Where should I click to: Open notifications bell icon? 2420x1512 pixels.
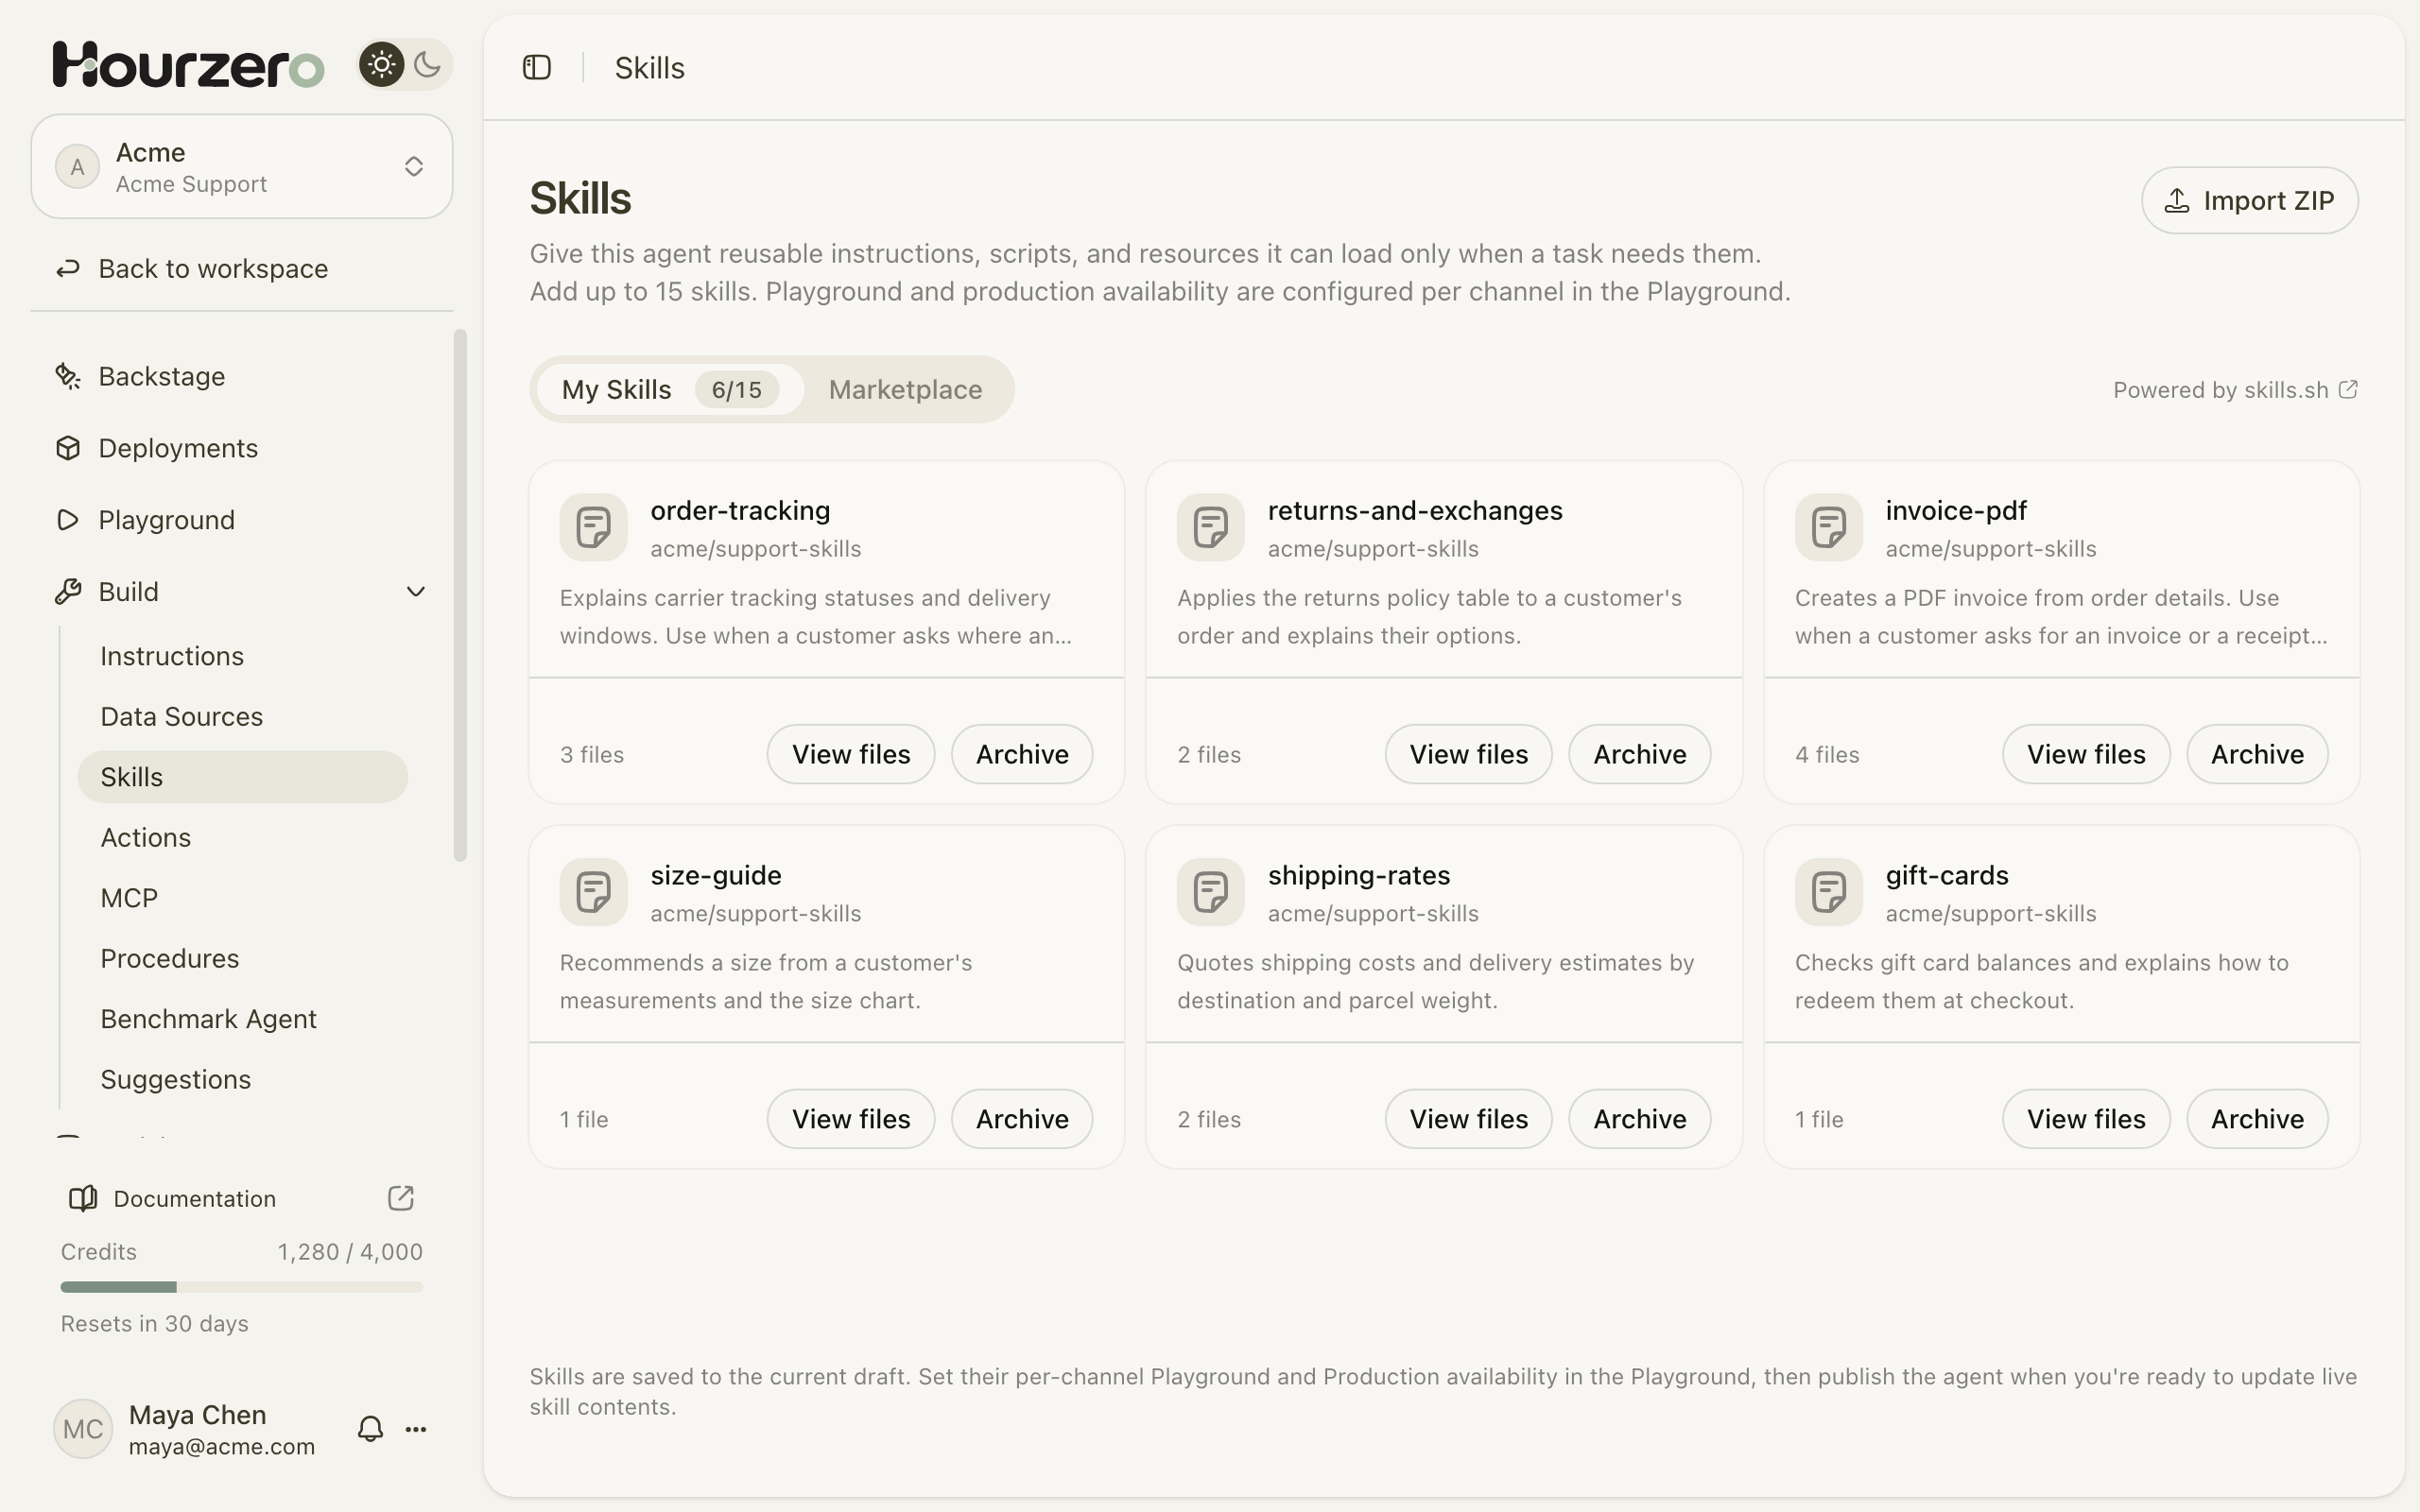(371, 1429)
